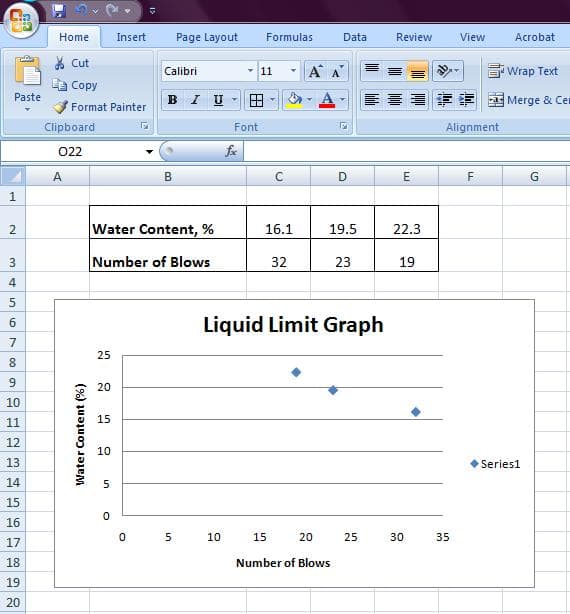This screenshot has width=570, height=614.
Task: Redo the last undone action
Action: 112,10
